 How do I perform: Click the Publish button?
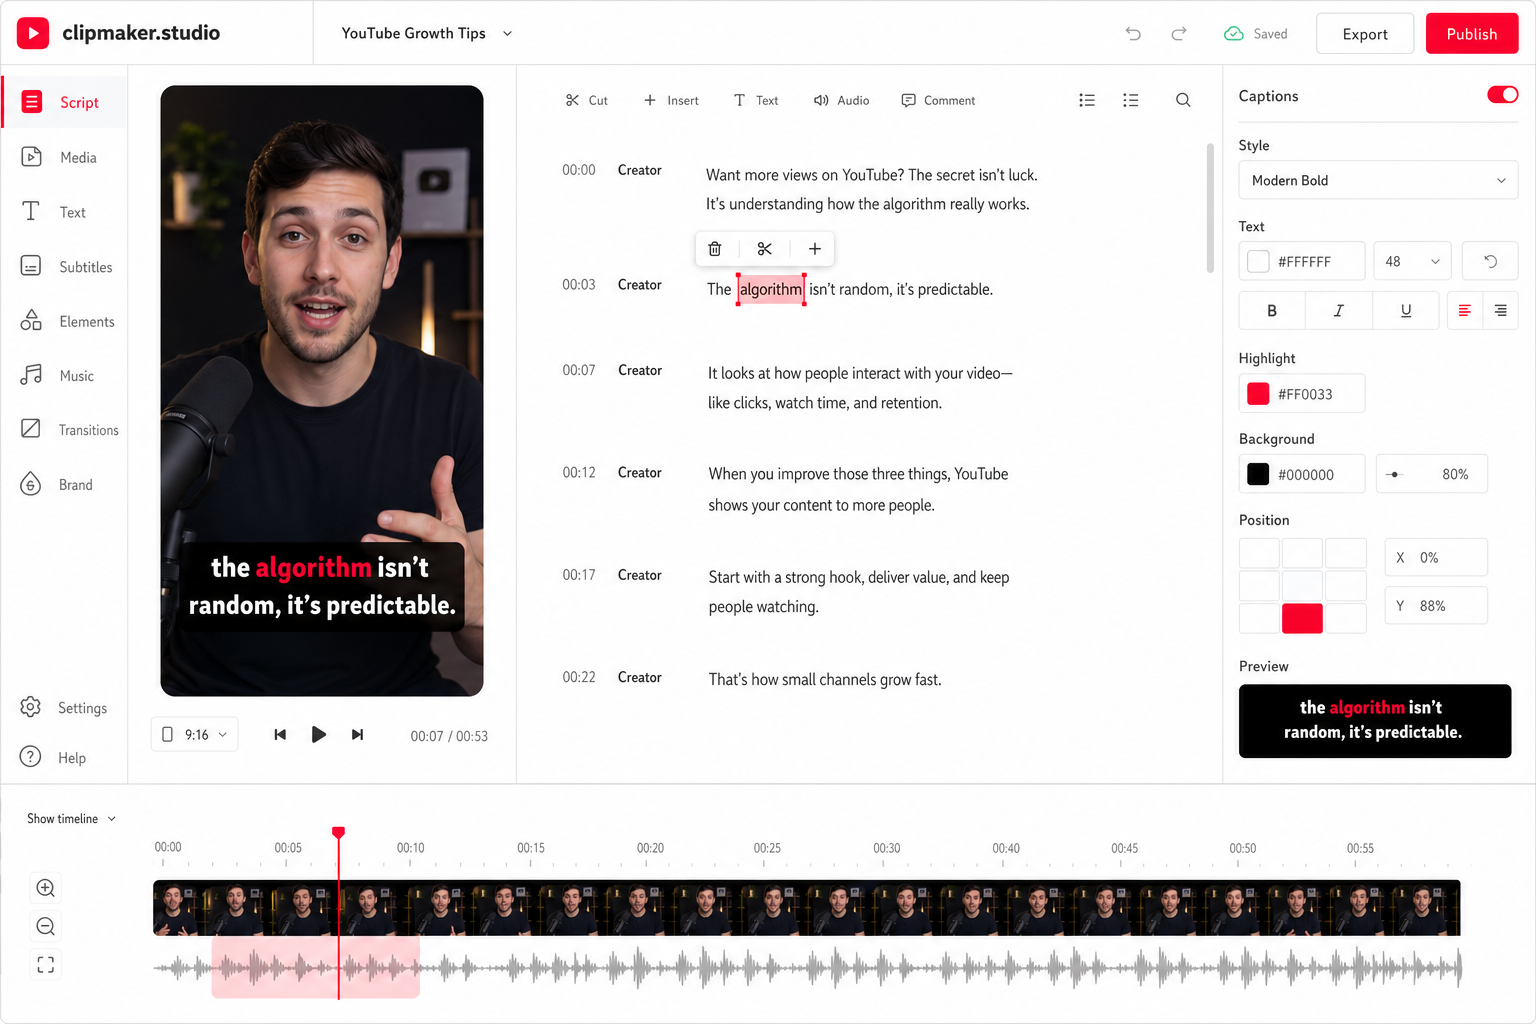pyautogui.click(x=1472, y=34)
